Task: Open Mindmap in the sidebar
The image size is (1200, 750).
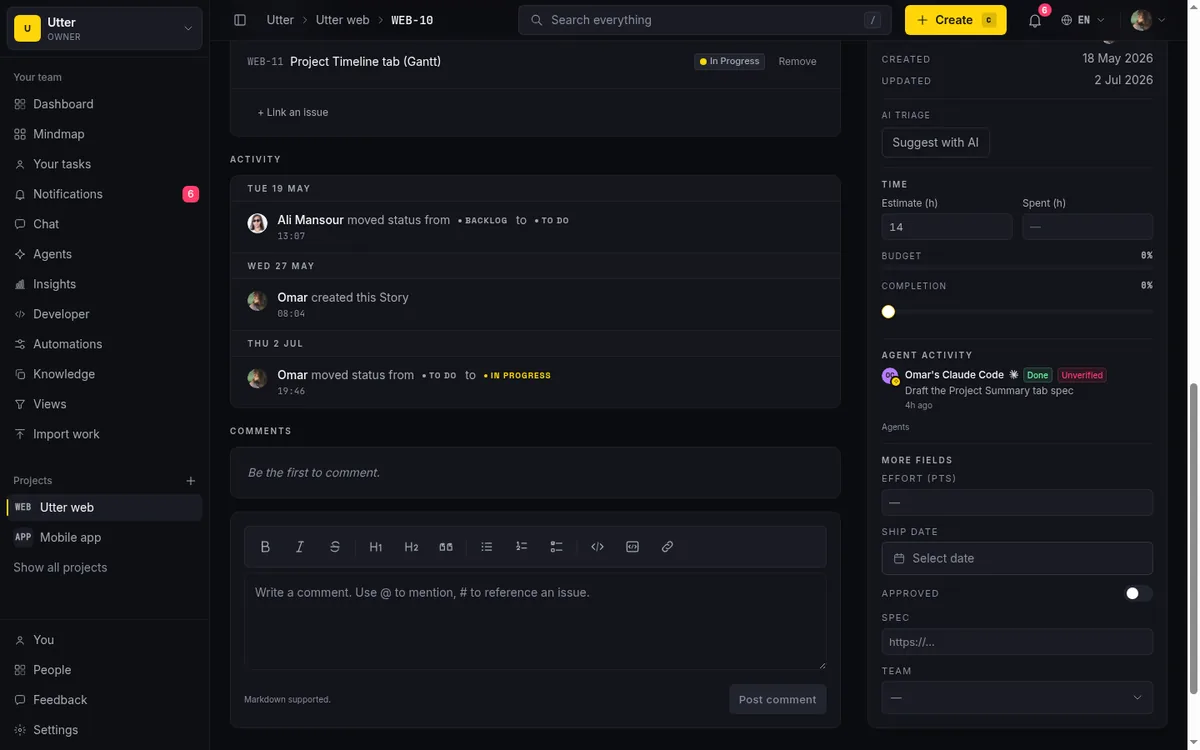Action: [x=104, y=134]
